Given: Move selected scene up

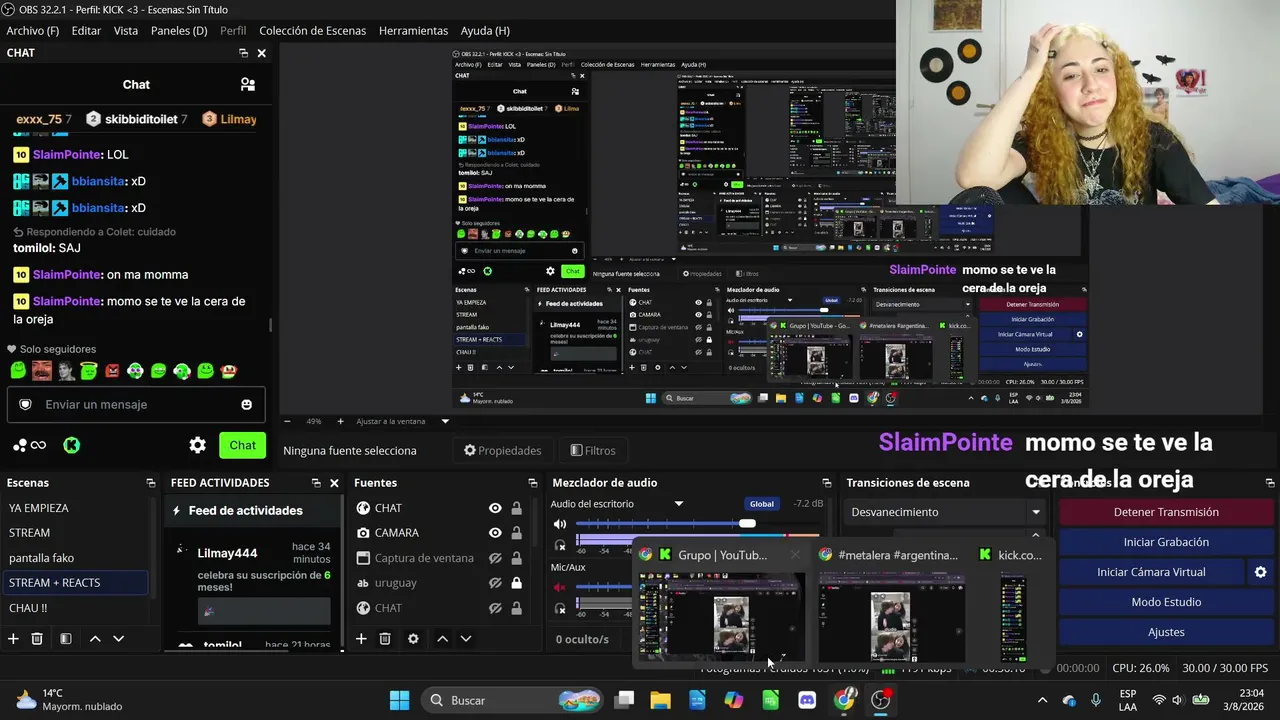Looking at the screenshot, I should [95, 639].
